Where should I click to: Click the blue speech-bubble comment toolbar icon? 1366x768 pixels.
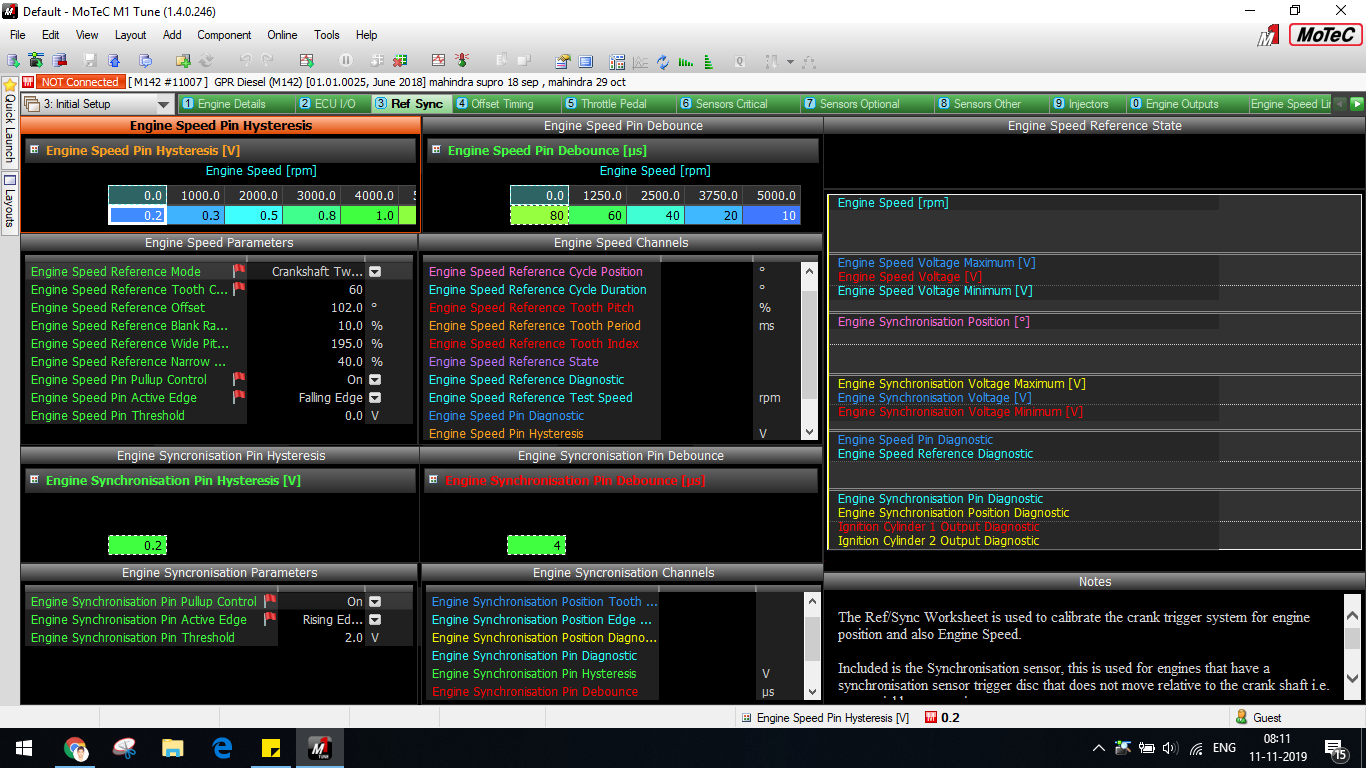pyautogui.click(x=146, y=61)
